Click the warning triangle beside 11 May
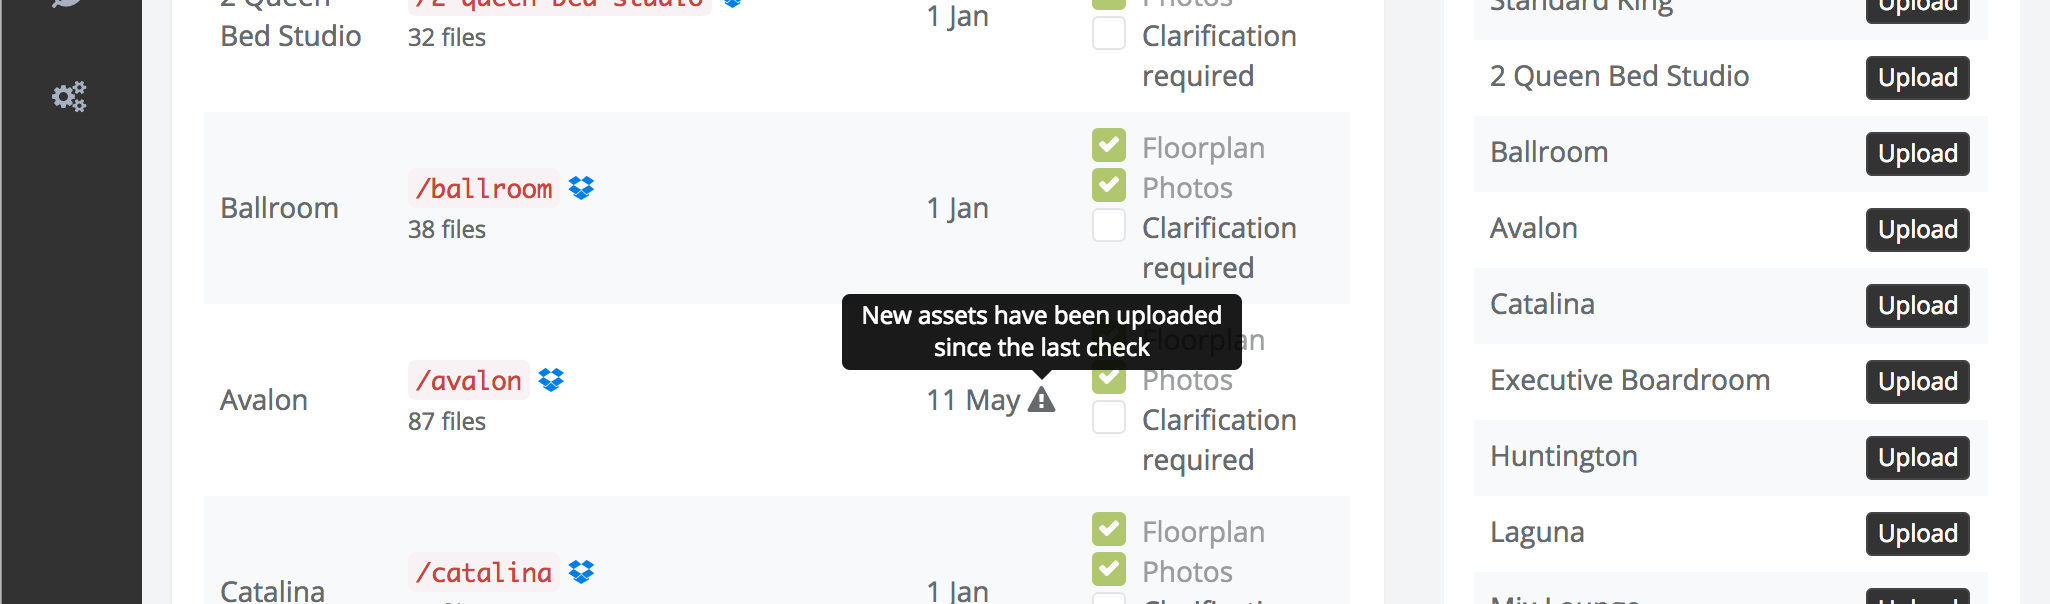2050x604 pixels. tap(1042, 399)
